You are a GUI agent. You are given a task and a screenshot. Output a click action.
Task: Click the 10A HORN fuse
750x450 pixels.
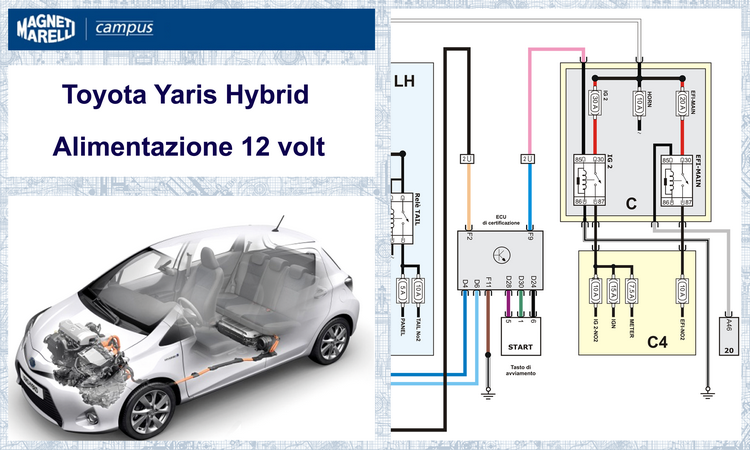click(640, 102)
